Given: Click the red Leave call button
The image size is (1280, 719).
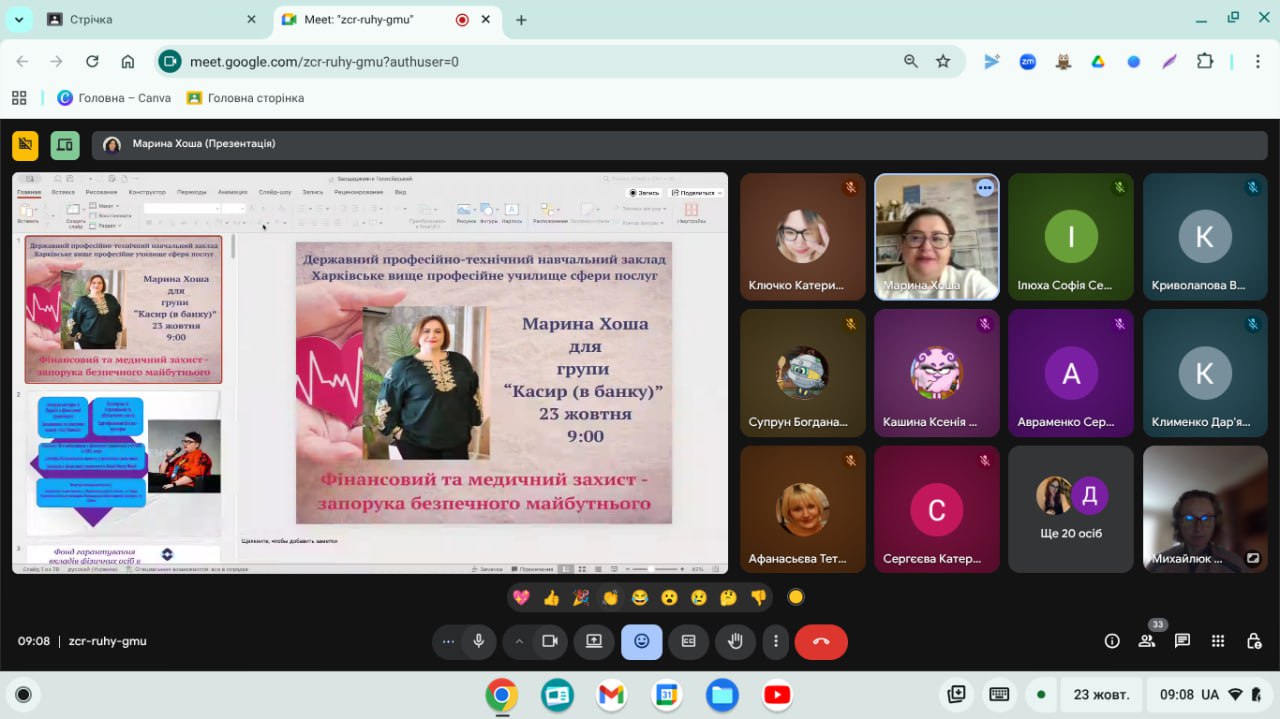Looking at the screenshot, I should coord(821,642).
